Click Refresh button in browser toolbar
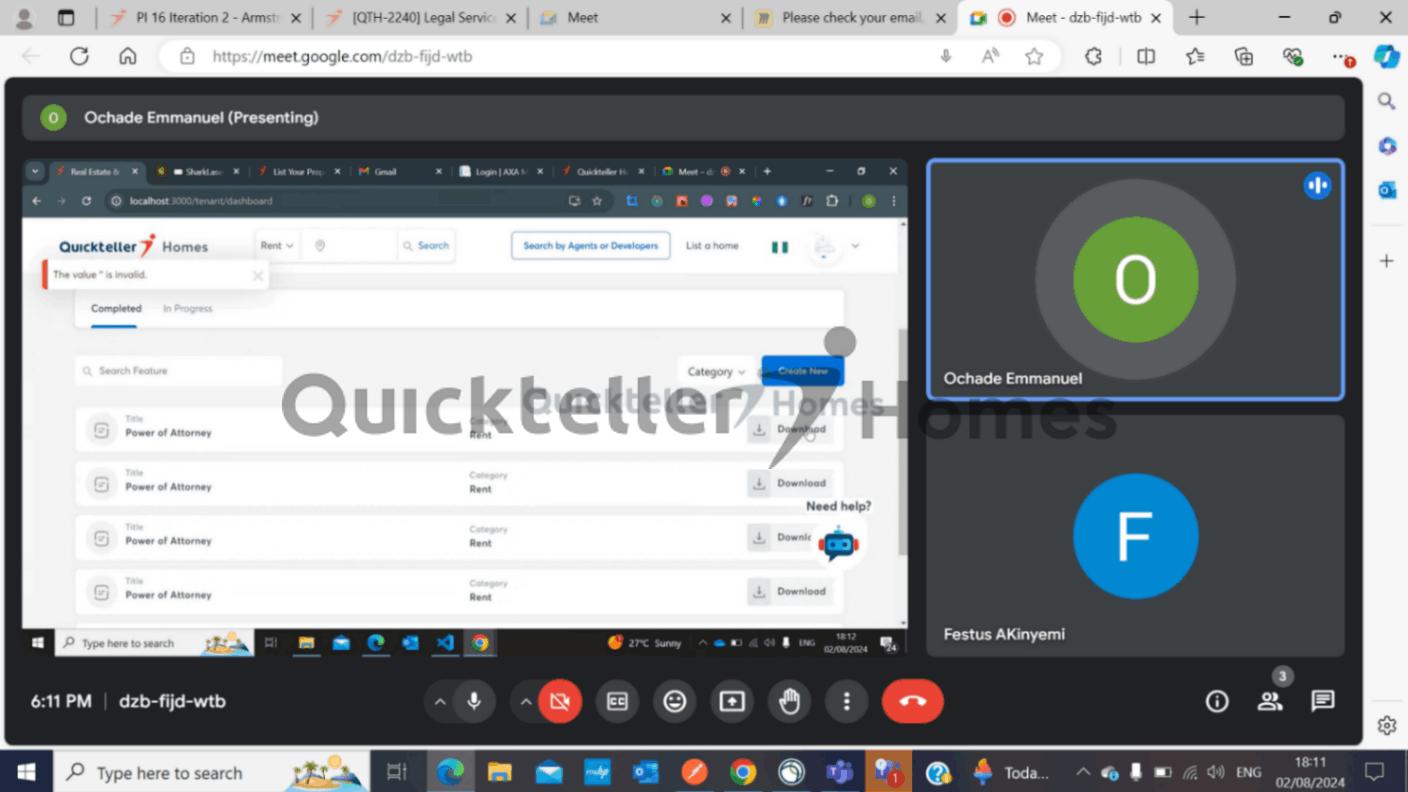This screenshot has height=792, width=1408. click(79, 56)
